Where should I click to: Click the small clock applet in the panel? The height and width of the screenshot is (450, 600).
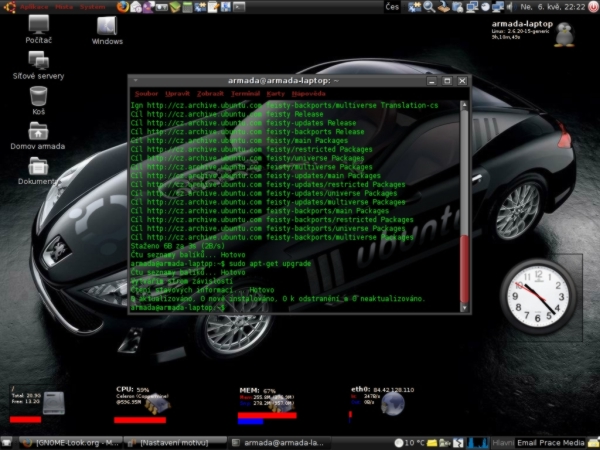pos(485,7)
